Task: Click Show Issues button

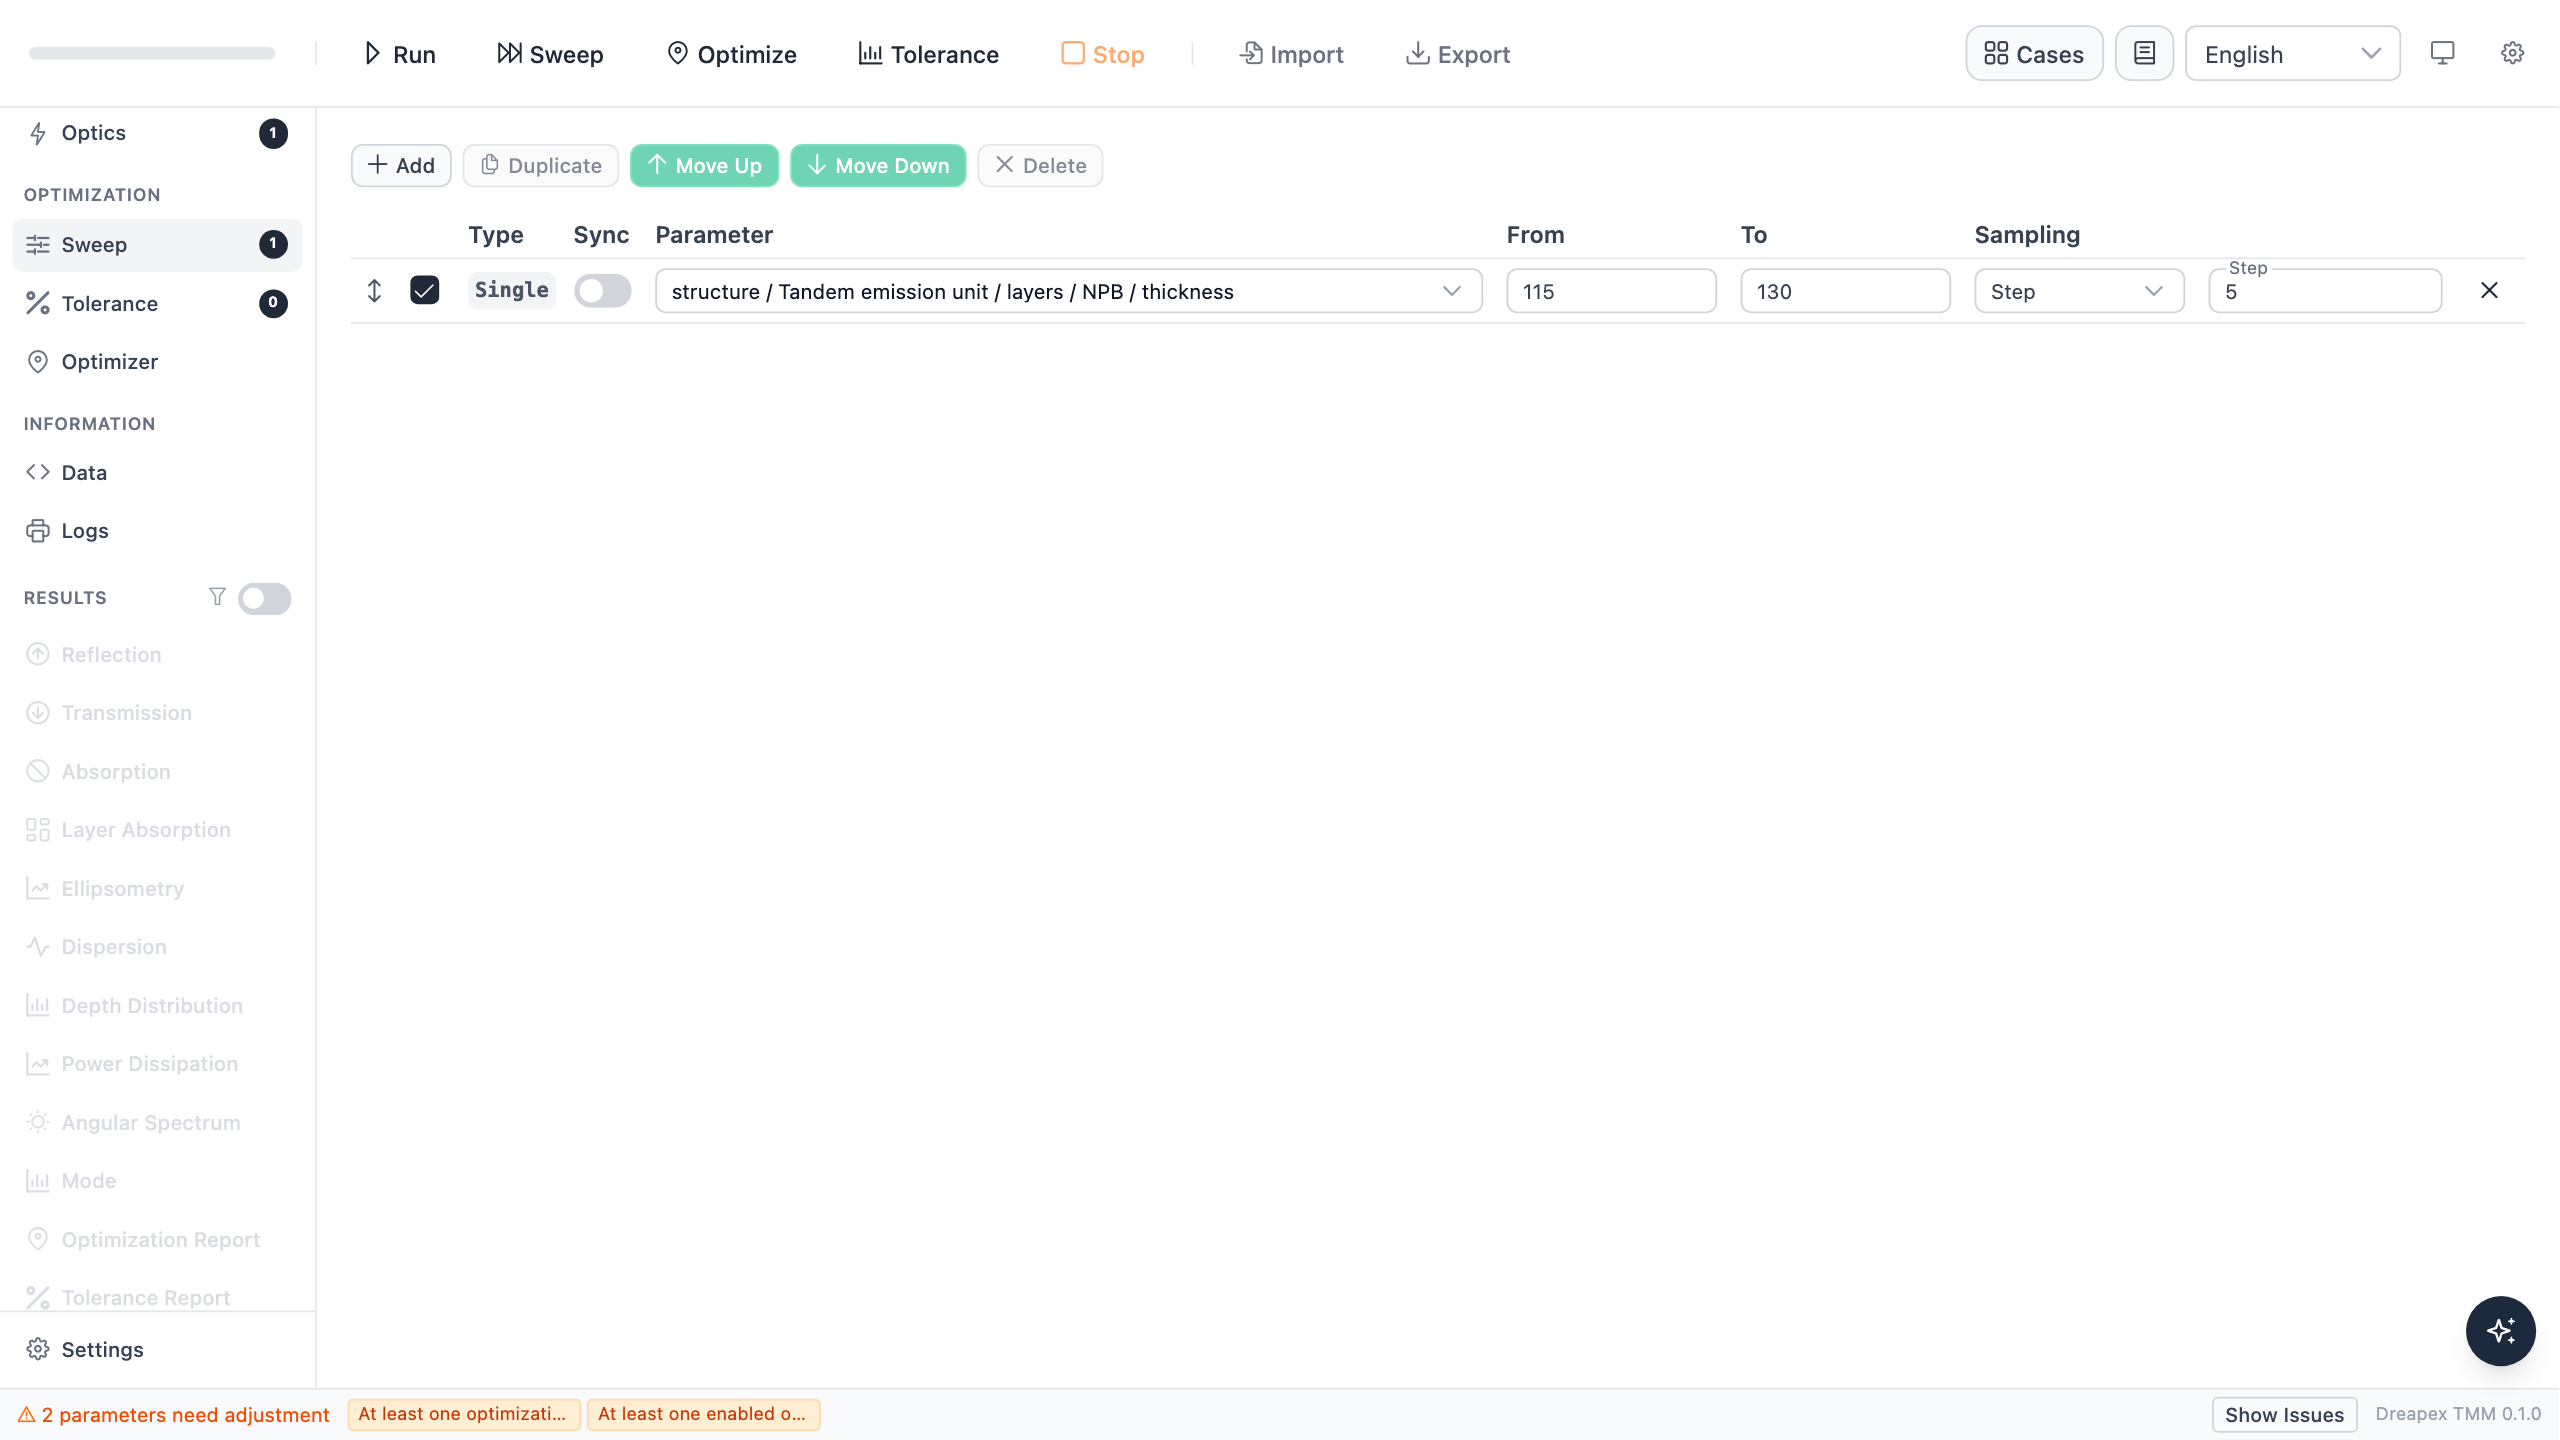Action: [x=2284, y=1414]
